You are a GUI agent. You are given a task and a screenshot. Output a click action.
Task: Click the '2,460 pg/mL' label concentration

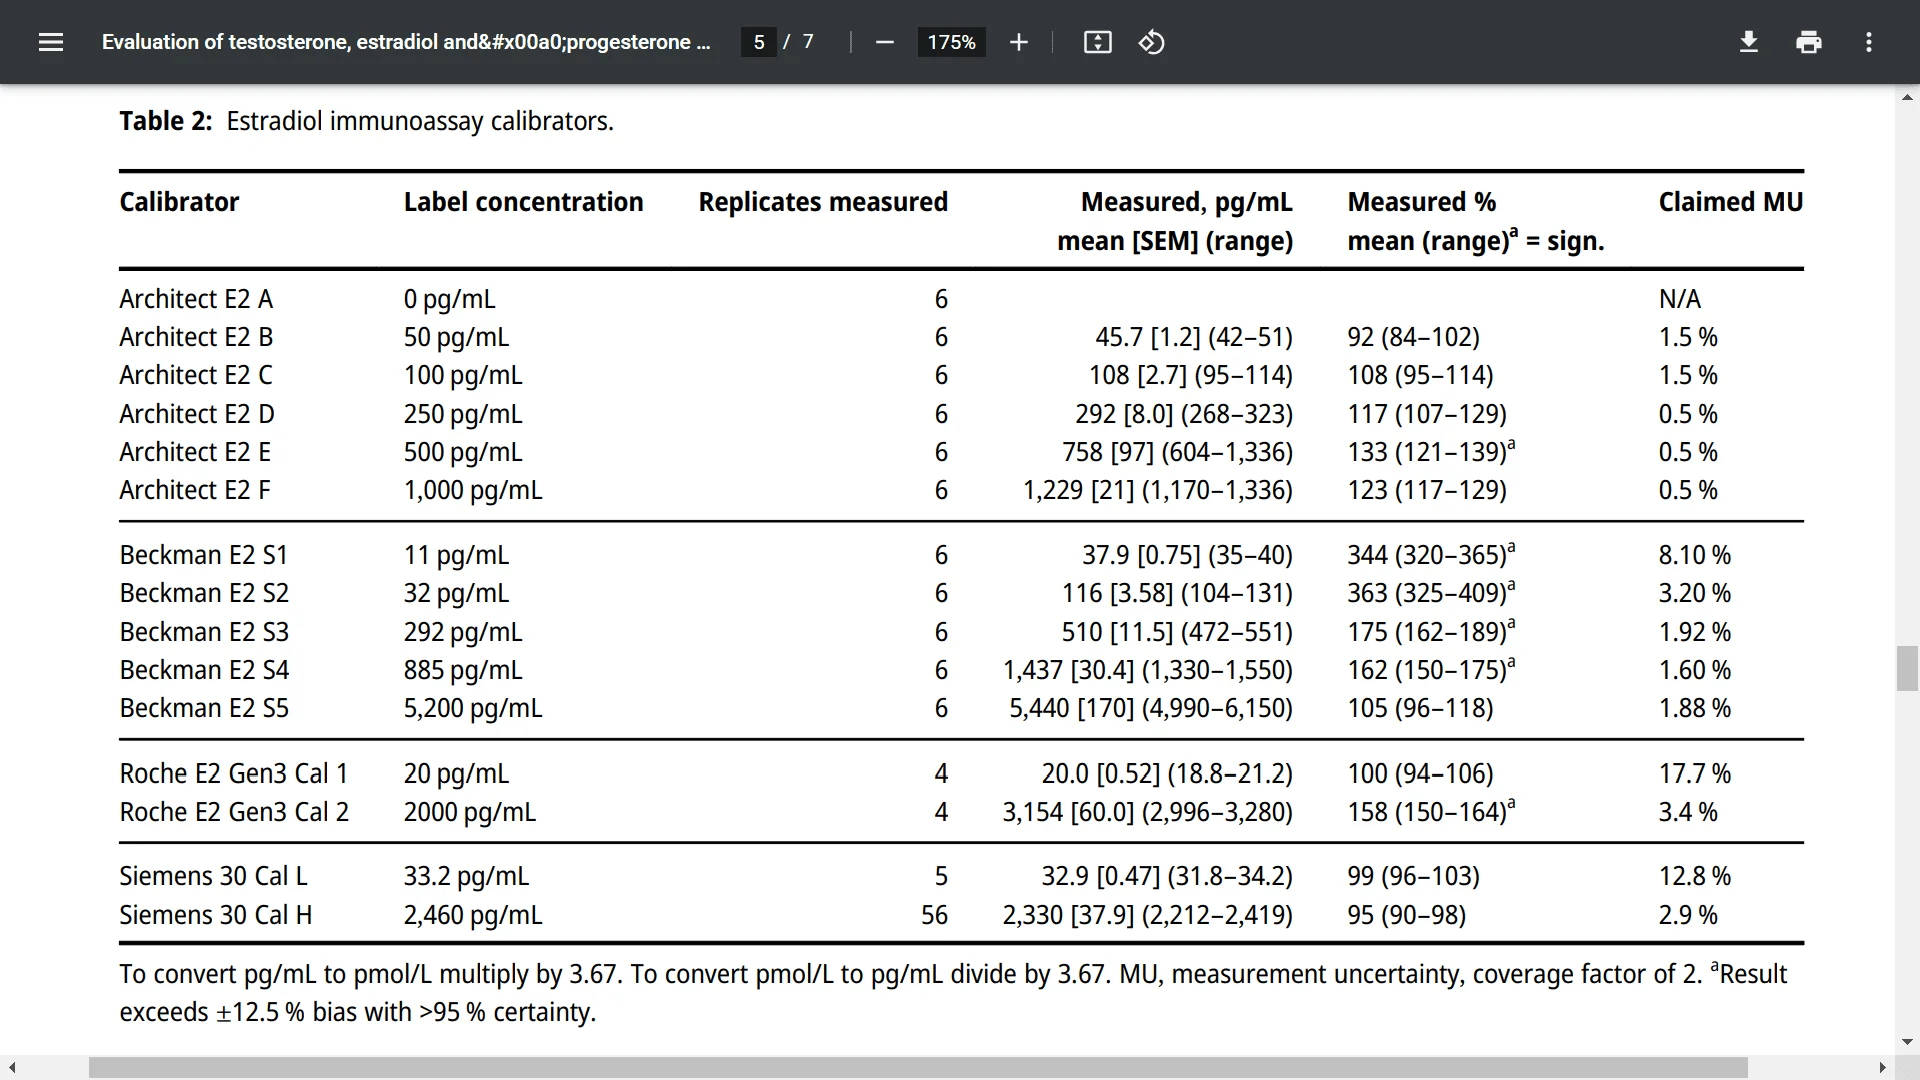(473, 915)
